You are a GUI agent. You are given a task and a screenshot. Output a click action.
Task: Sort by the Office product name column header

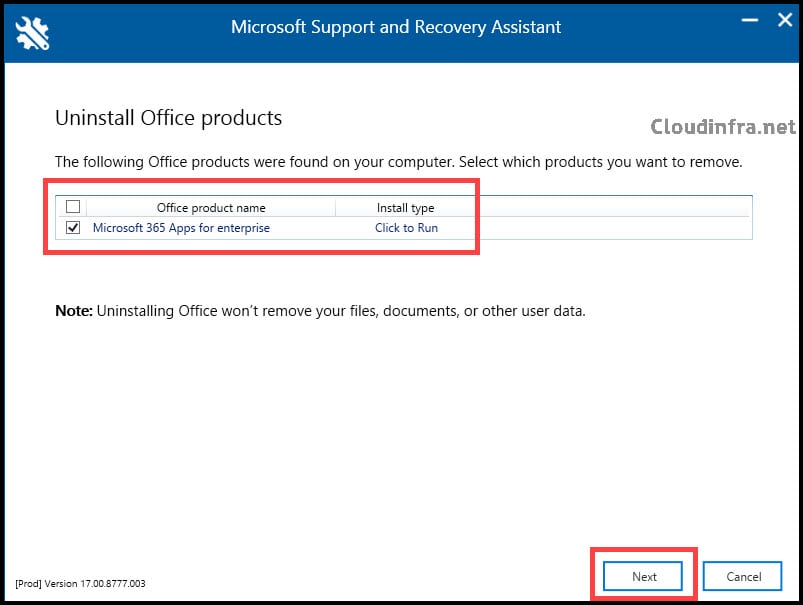tap(211, 207)
